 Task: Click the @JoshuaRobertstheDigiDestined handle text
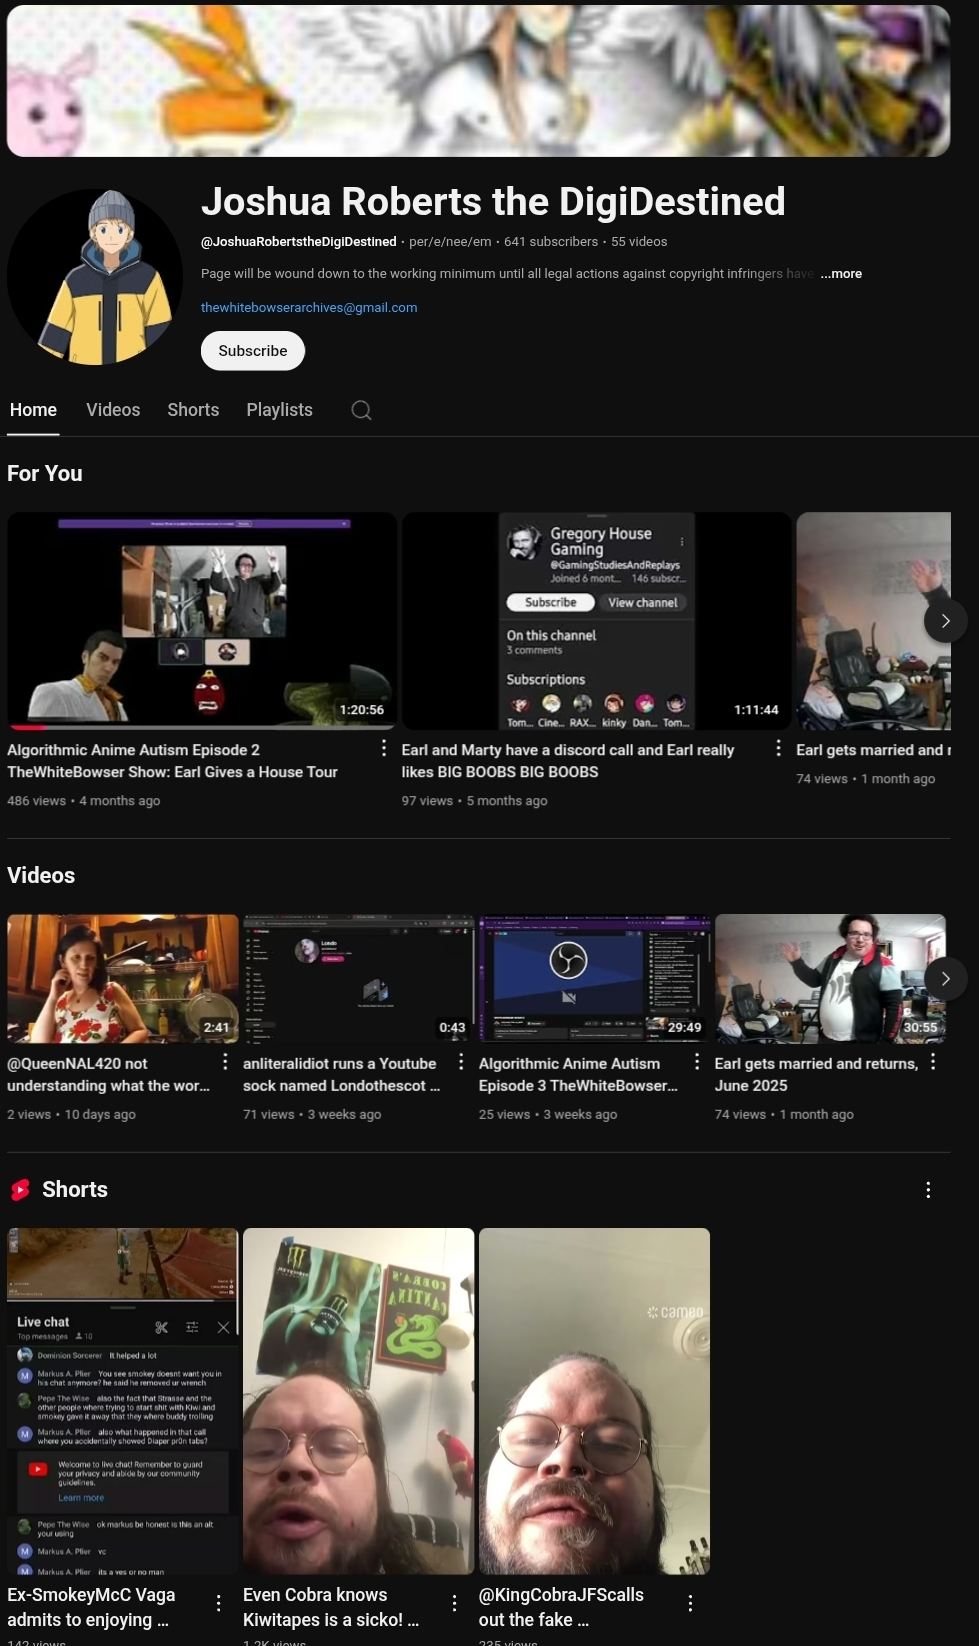pyautogui.click(x=299, y=242)
